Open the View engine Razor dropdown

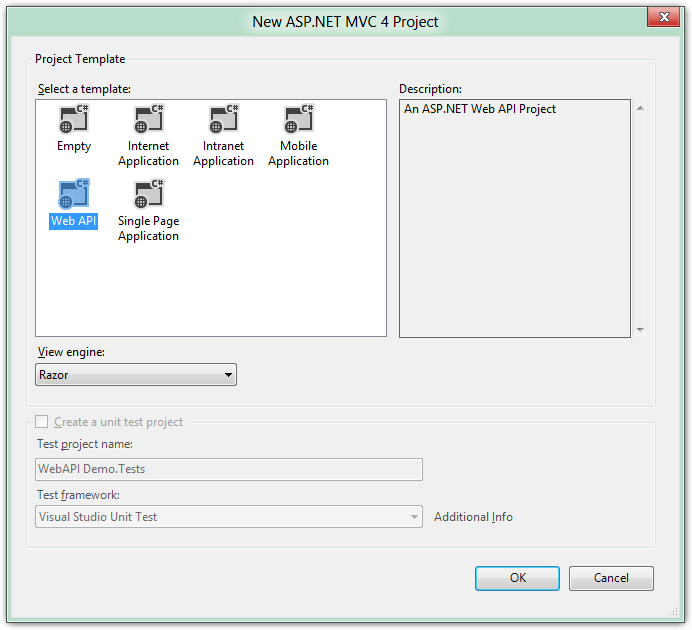pos(136,375)
